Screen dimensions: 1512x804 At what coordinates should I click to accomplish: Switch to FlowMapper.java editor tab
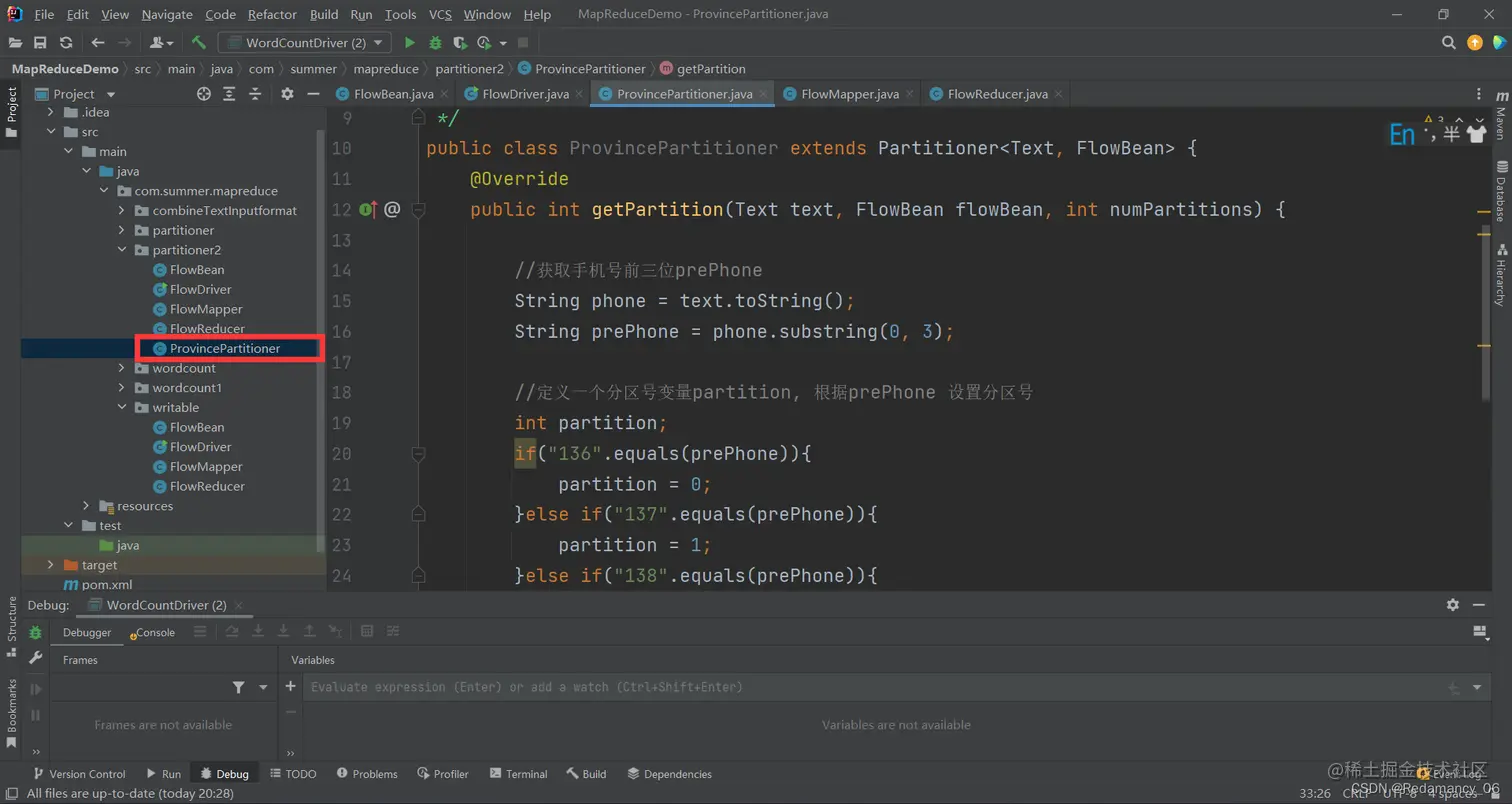click(x=849, y=94)
